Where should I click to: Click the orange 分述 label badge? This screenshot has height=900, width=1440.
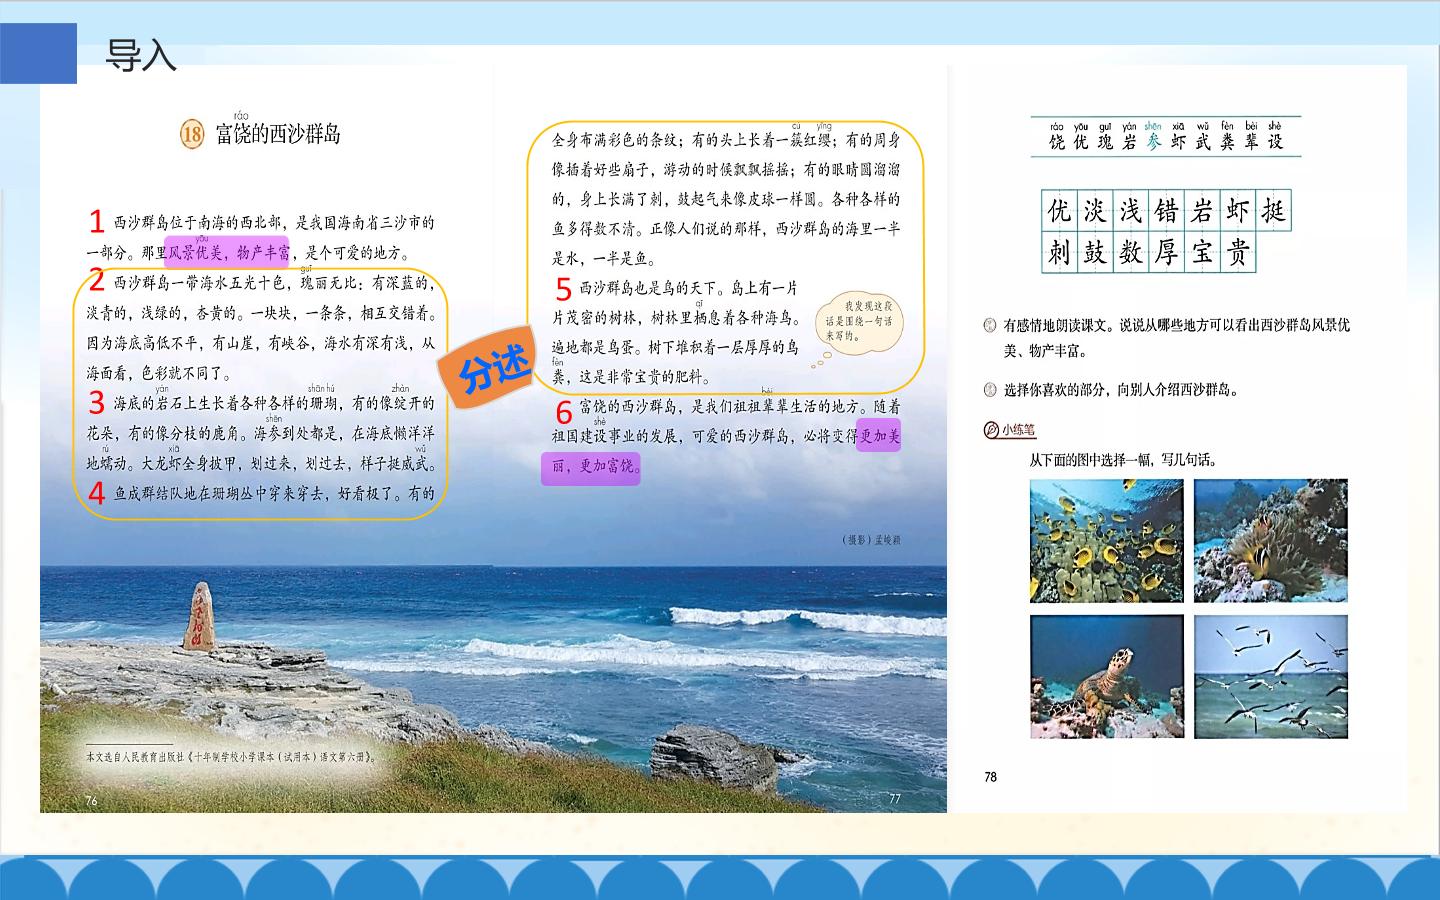click(x=495, y=368)
